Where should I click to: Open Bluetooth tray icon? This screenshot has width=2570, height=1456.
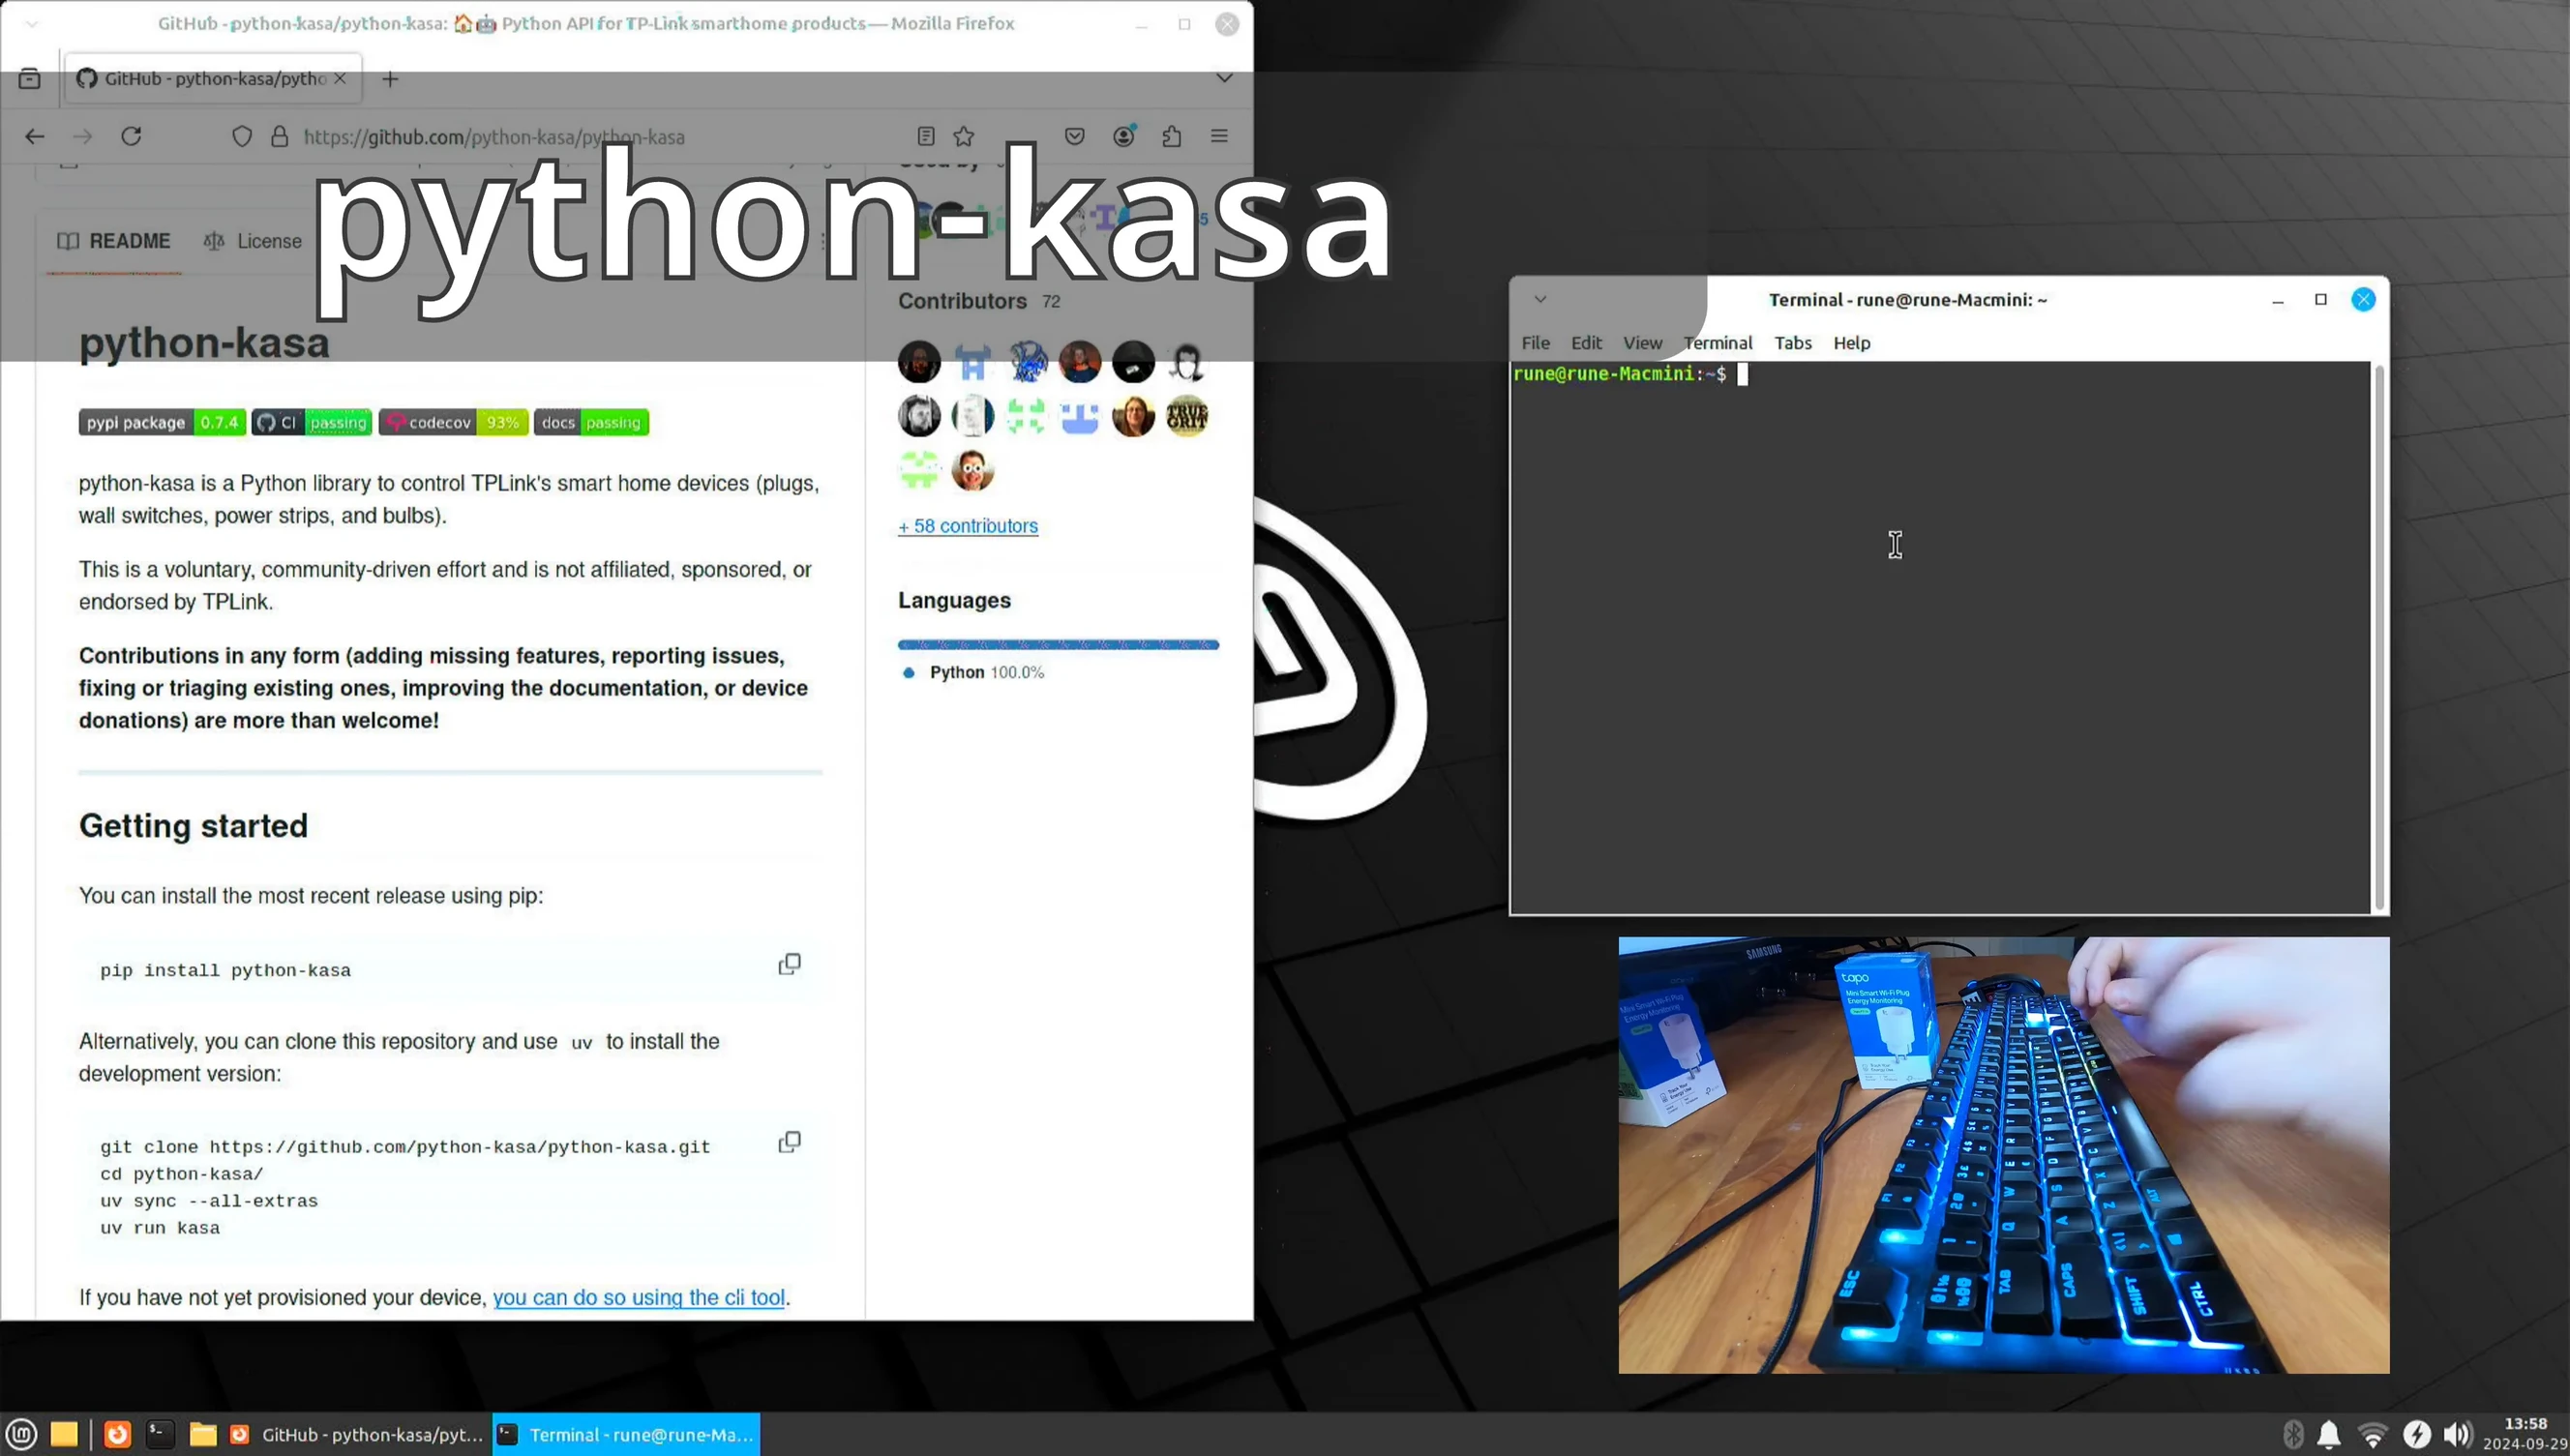pos(2293,1435)
